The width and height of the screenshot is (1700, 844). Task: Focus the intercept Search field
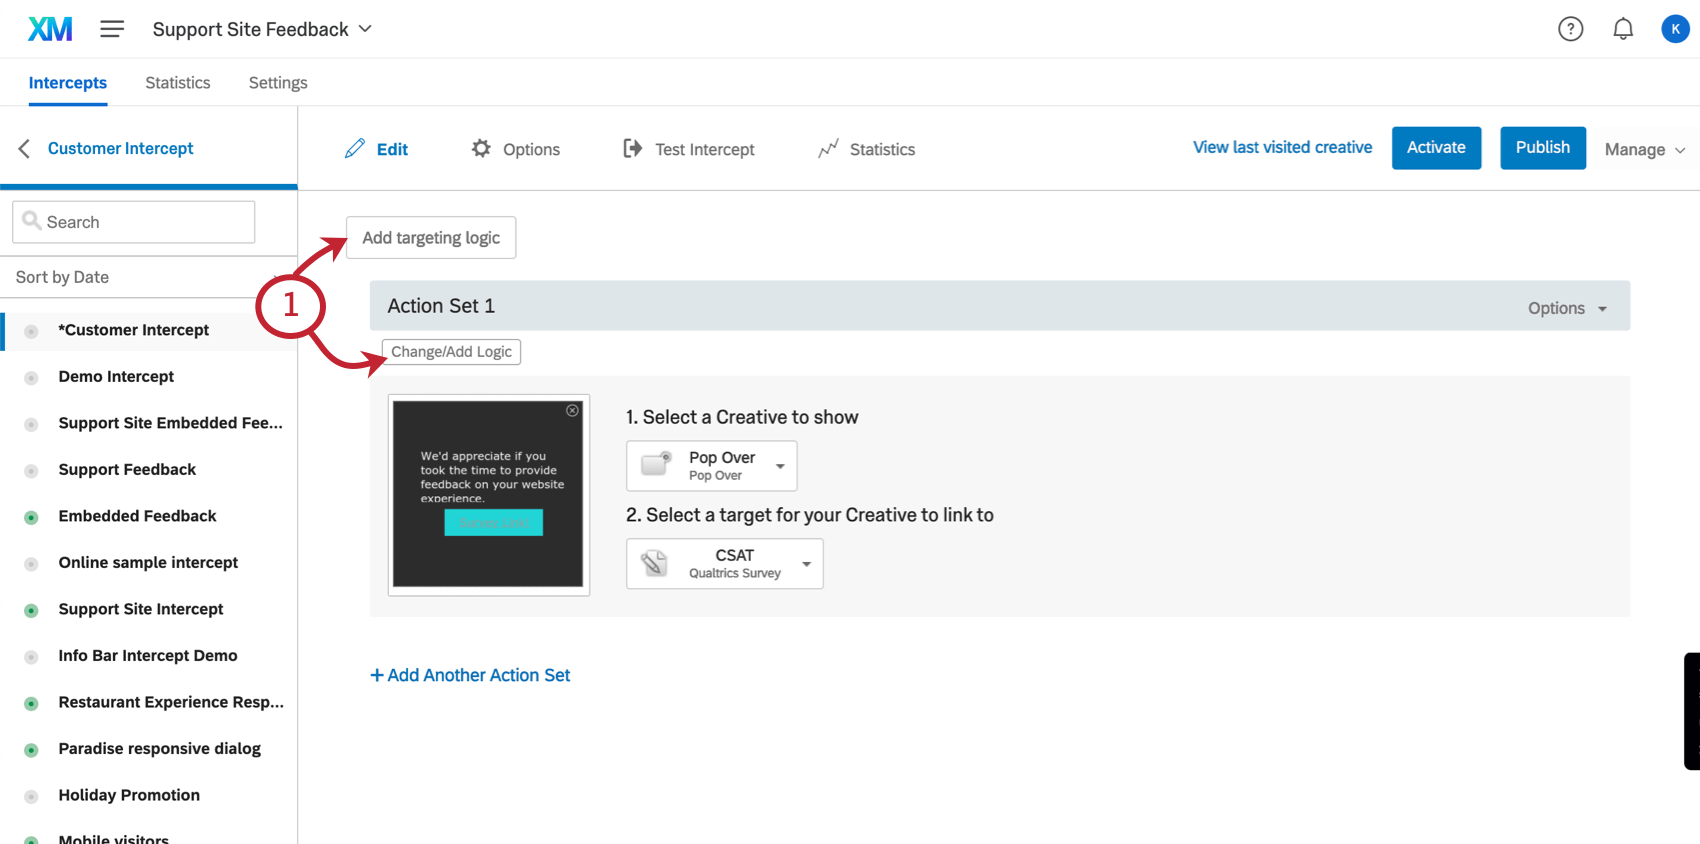tap(134, 222)
